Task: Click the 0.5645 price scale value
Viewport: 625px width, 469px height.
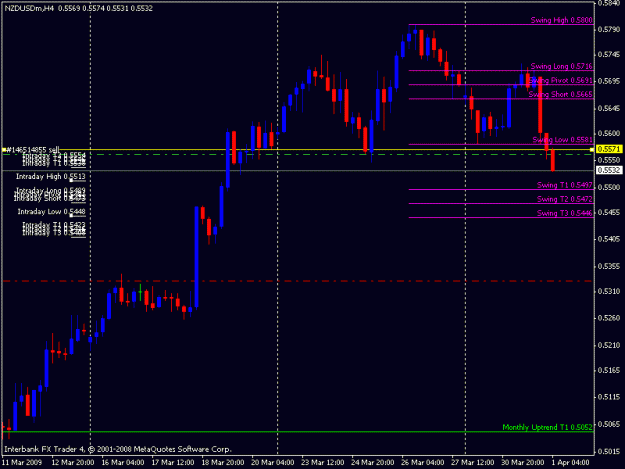Action: (609, 108)
